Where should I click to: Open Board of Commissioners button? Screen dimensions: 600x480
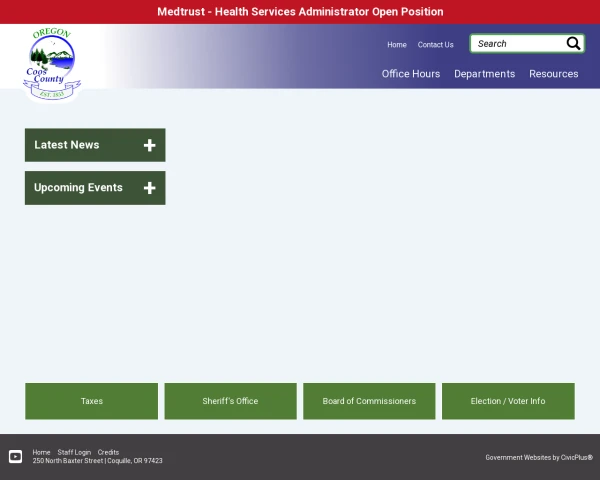(369, 401)
